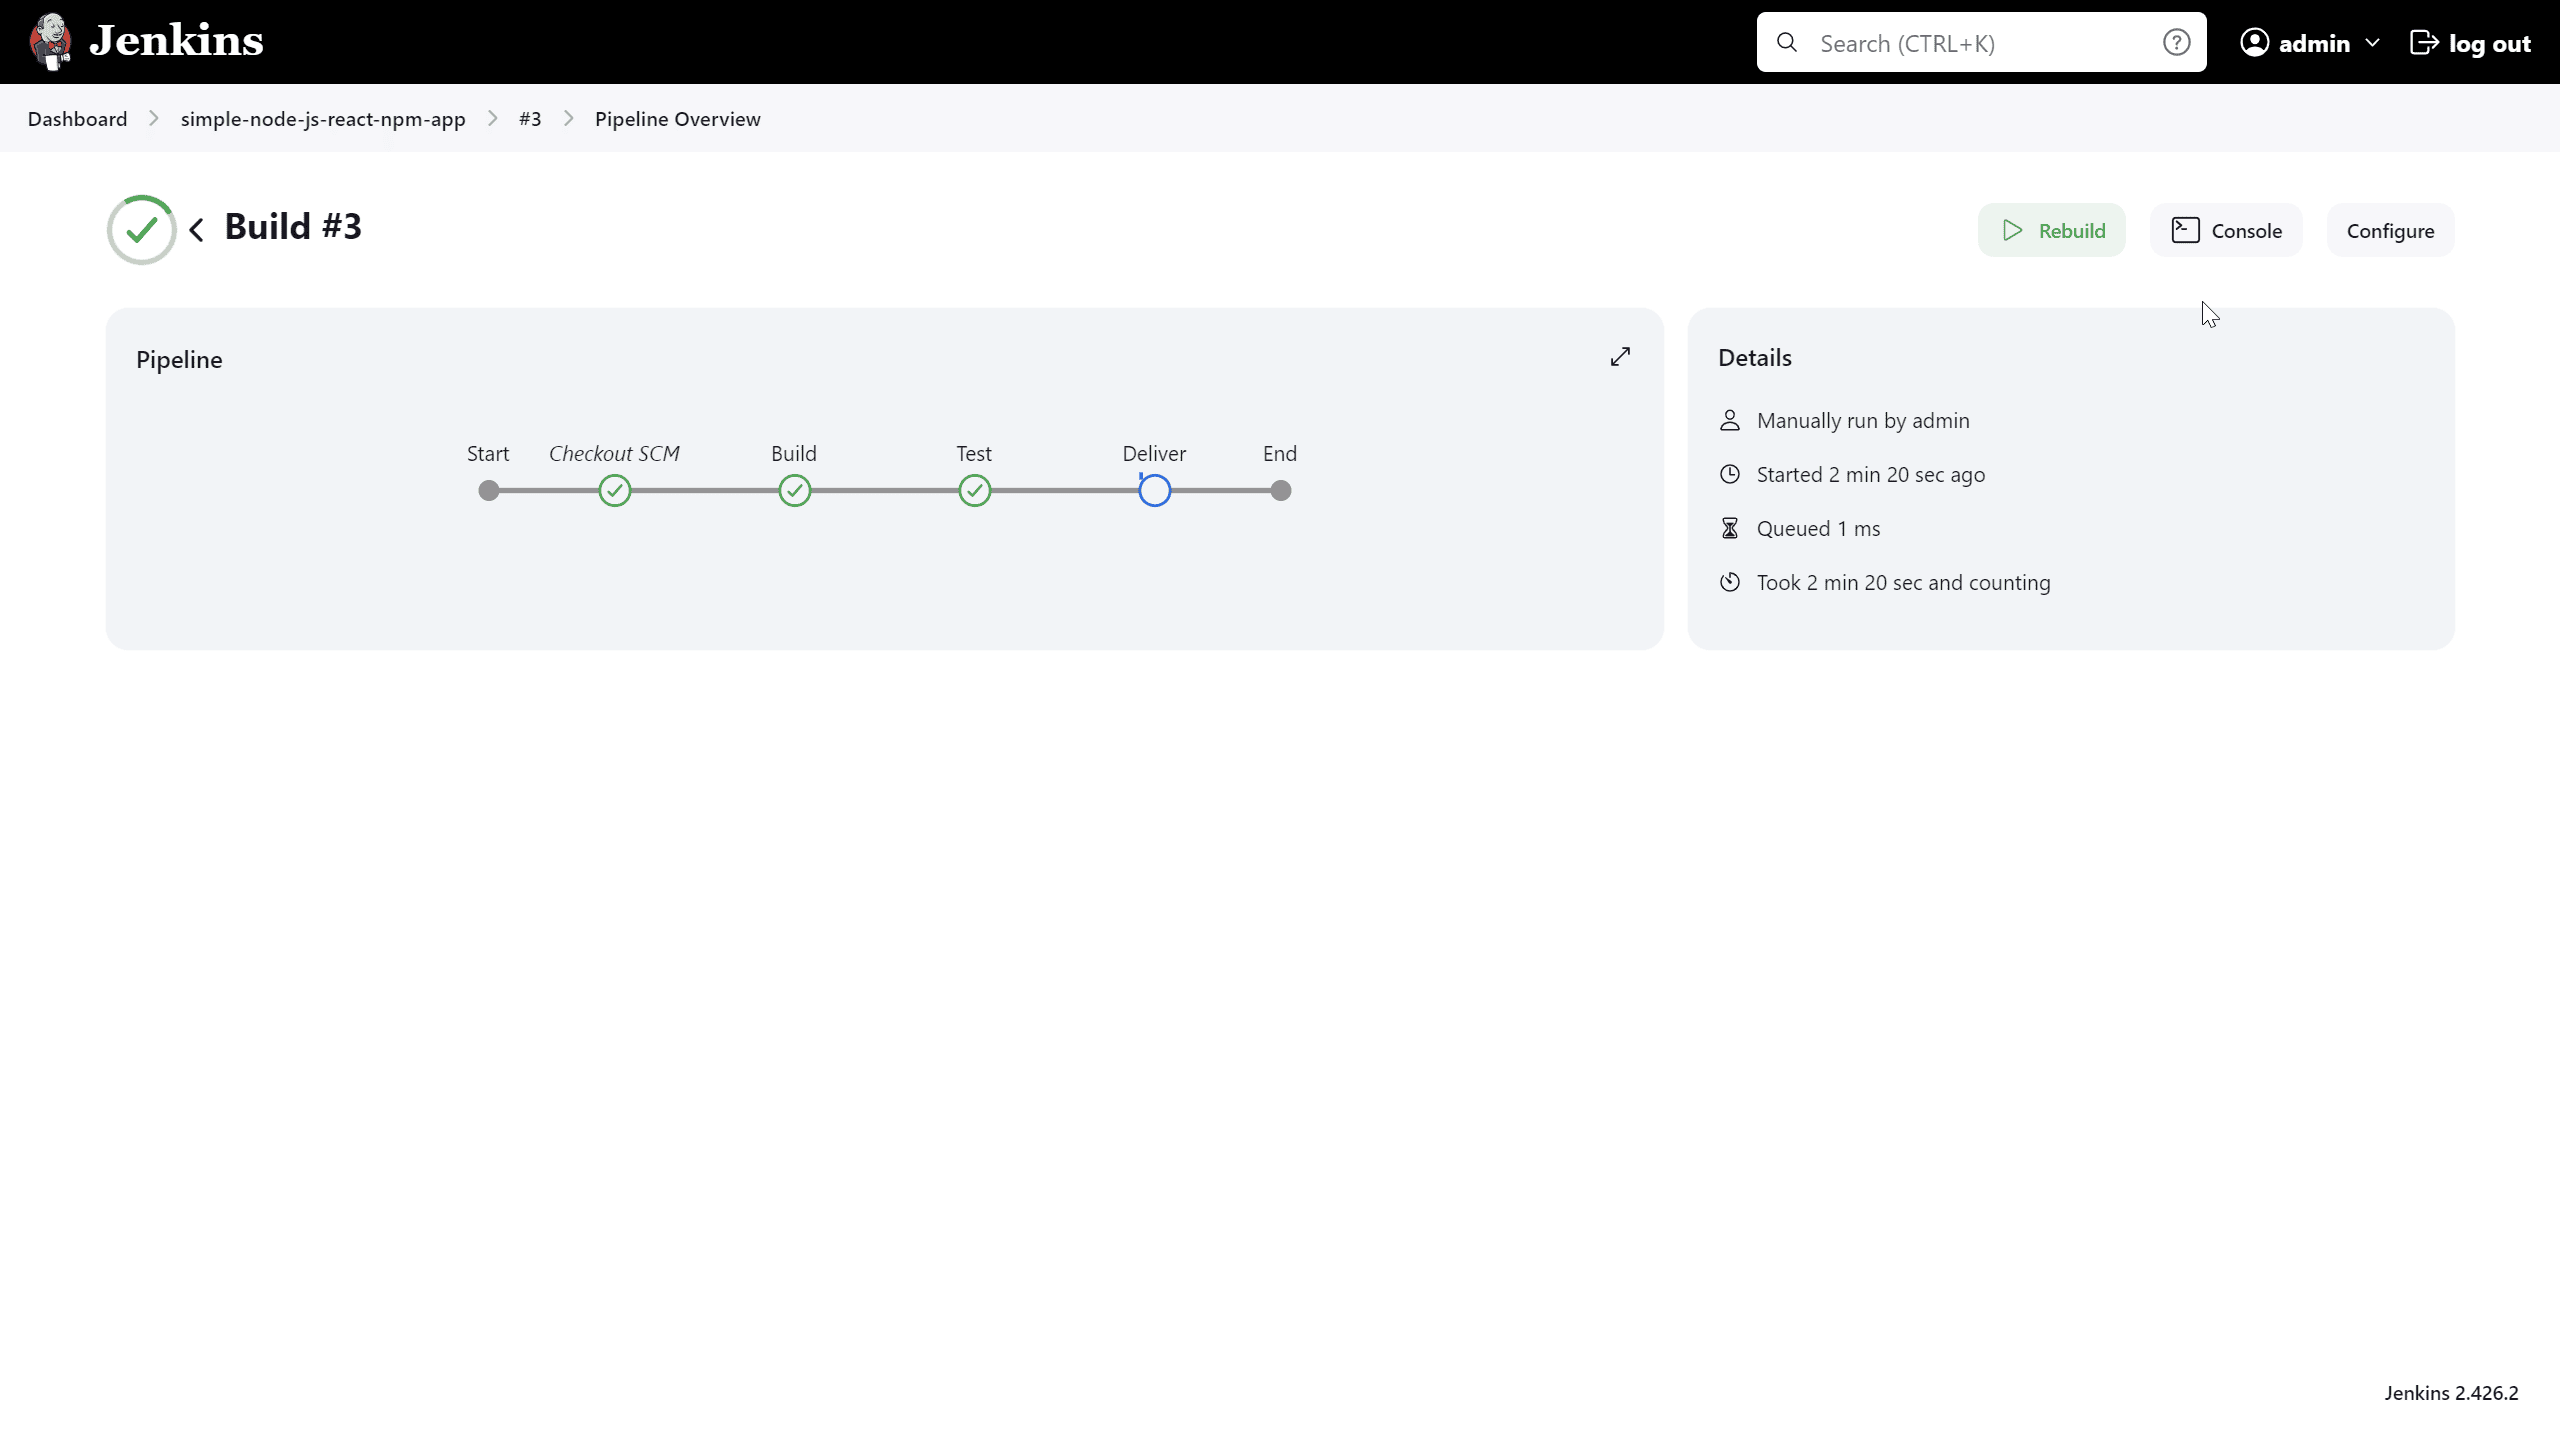Click the Rebuild action icon

pos(2013,230)
